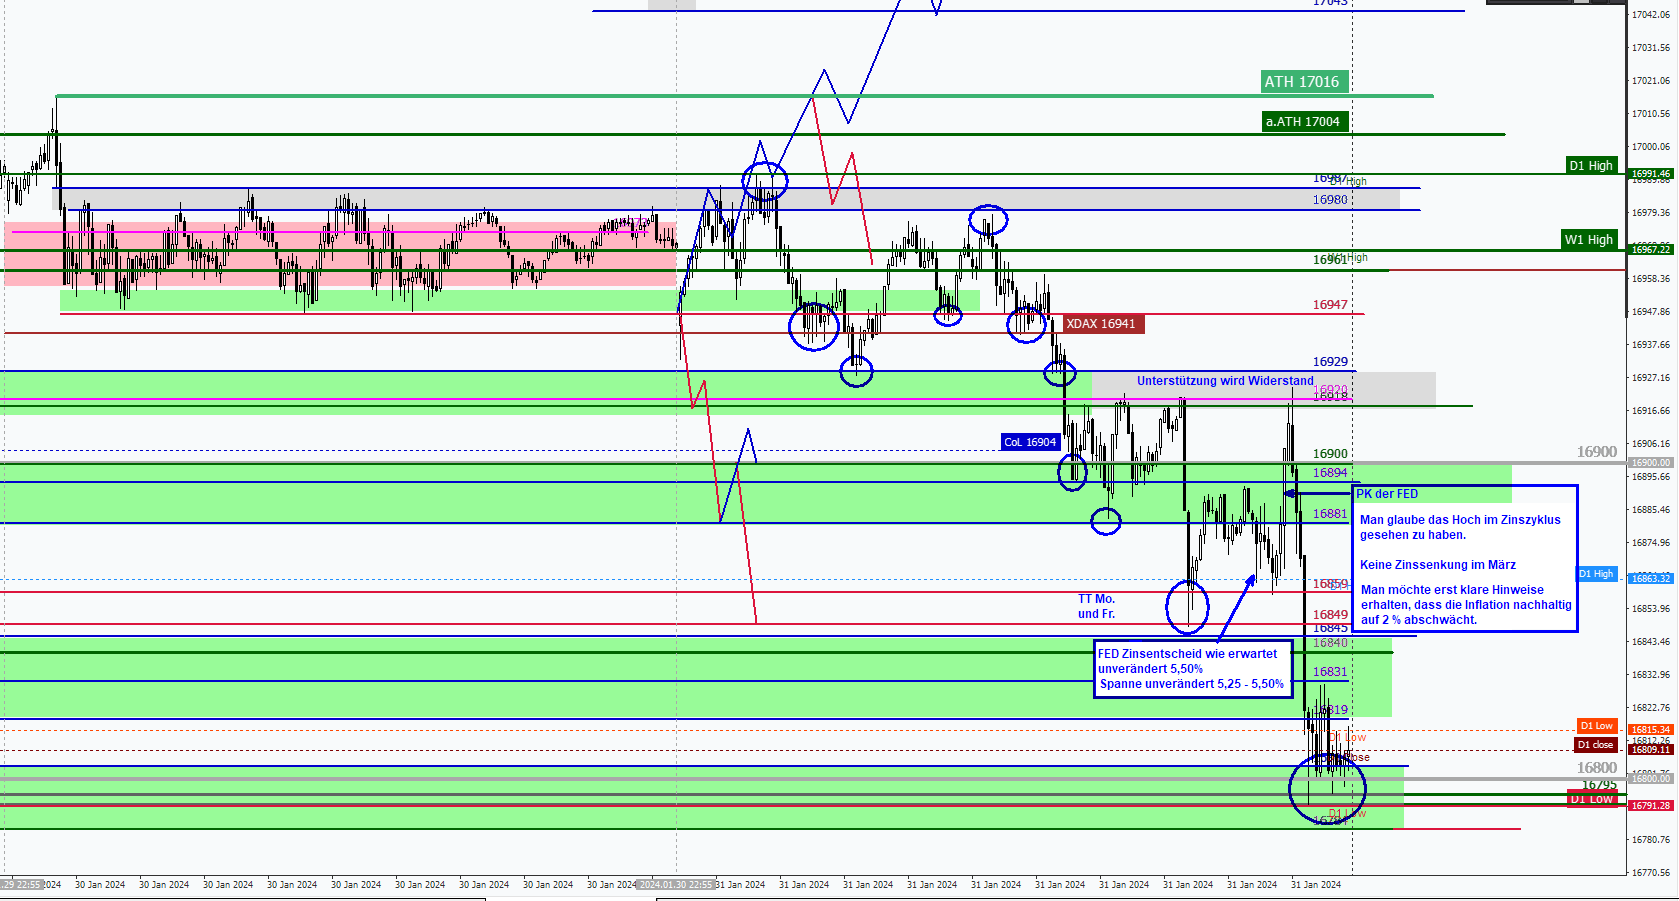Click the green D1 High label
Viewport: 1679px width, 901px height.
1590,166
